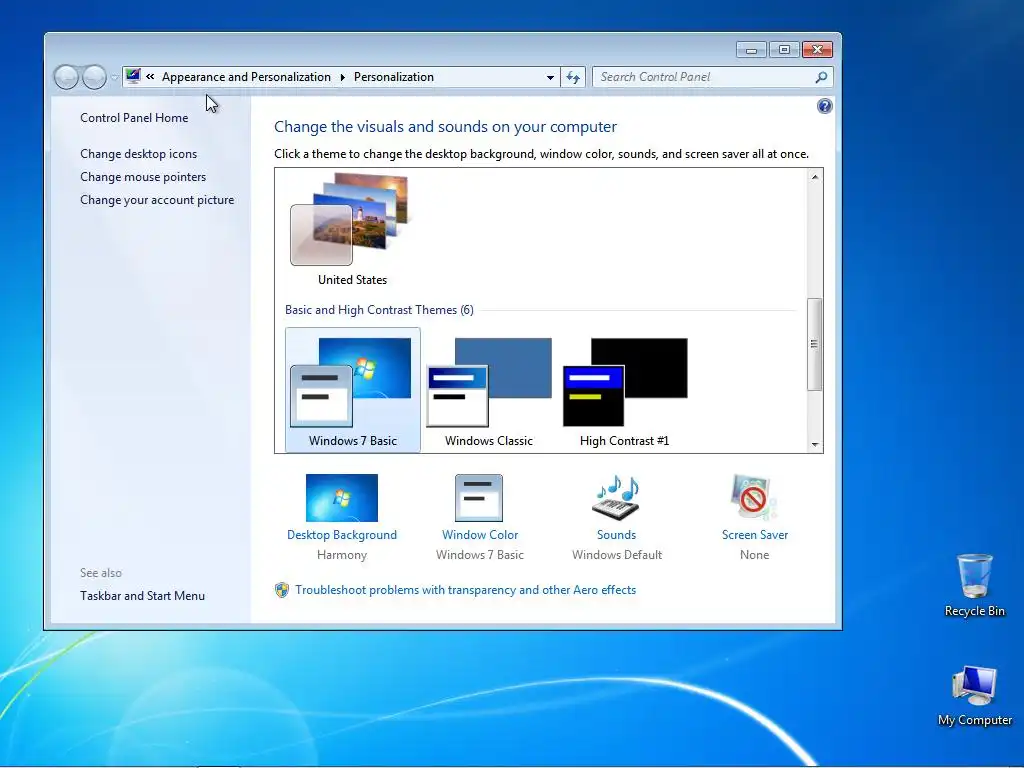Screen dimensions: 1024x768
Task: Open Change desktop icons link
Action: click(138, 153)
